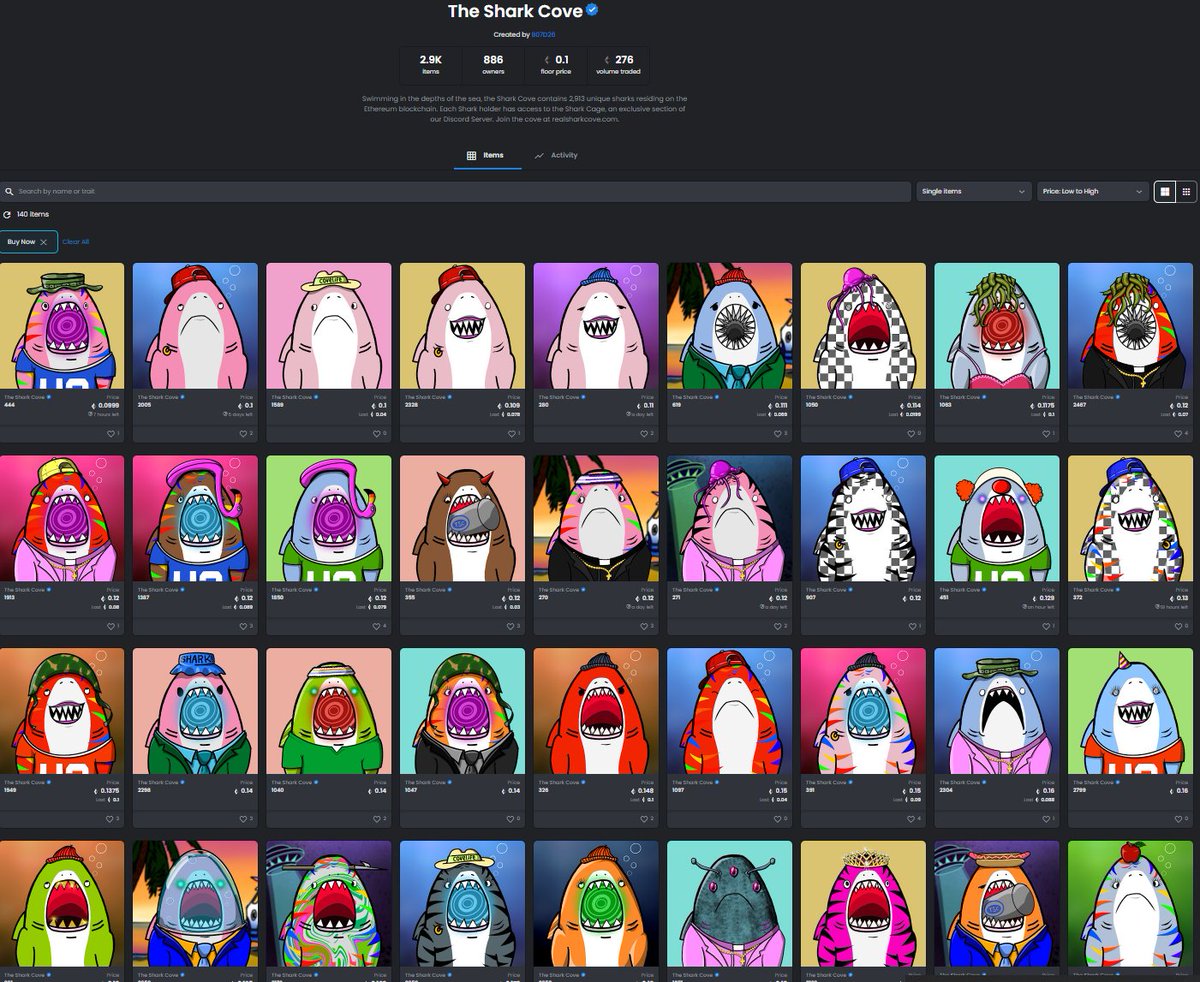The height and width of the screenshot is (982, 1200).
Task: Click Clear All filters link
Action: [76, 242]
